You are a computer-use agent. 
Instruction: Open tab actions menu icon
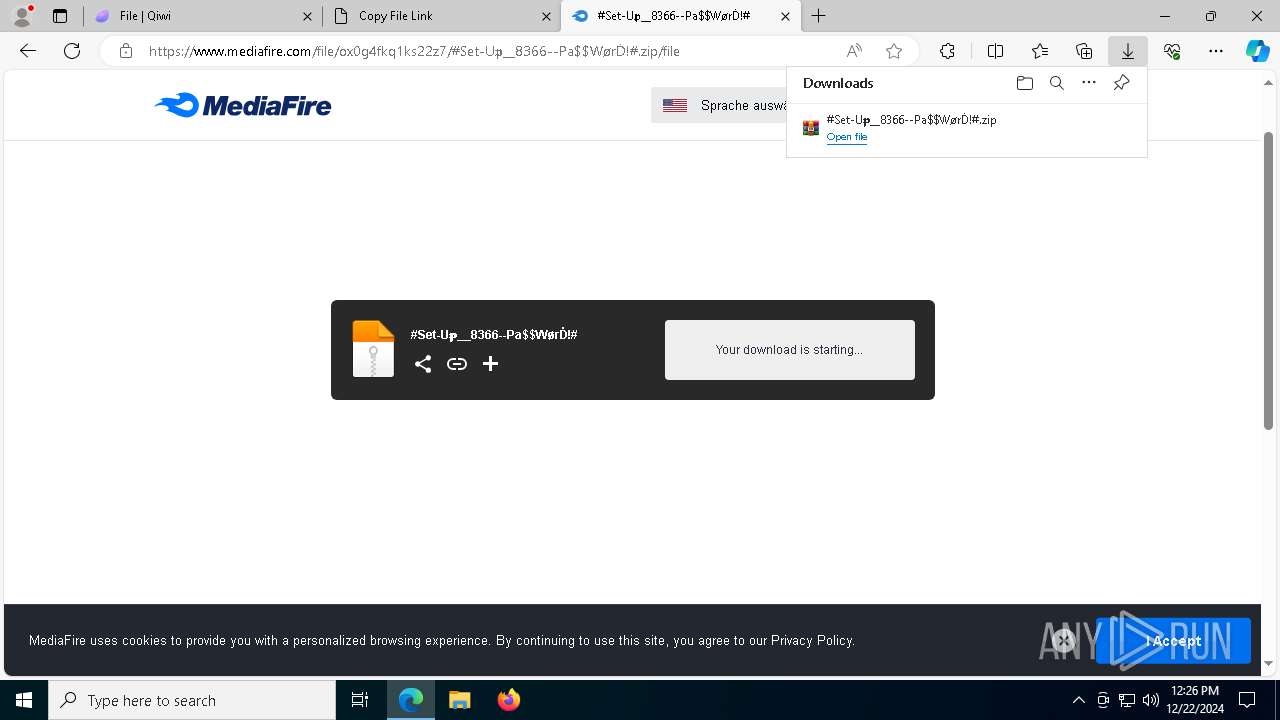pos(60,16)
